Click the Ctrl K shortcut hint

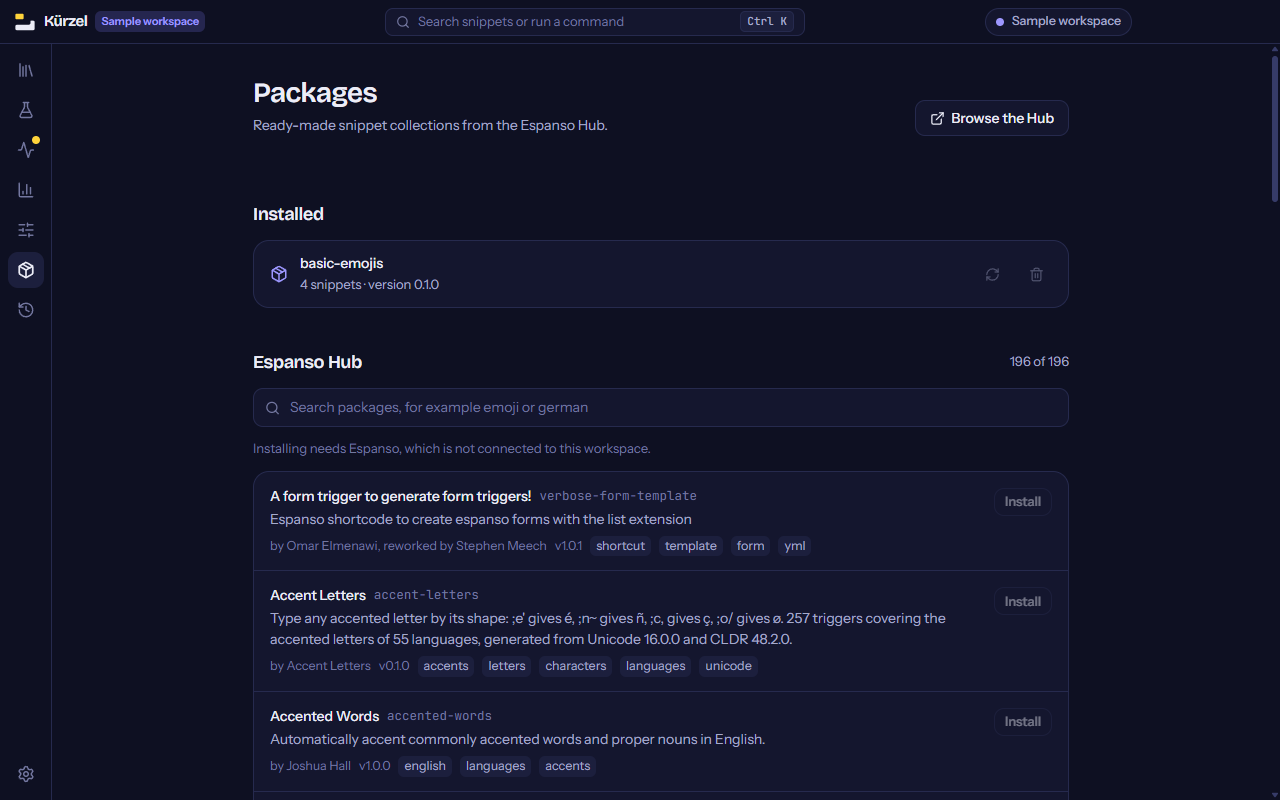pyautogui.click(x=767, y=22)
